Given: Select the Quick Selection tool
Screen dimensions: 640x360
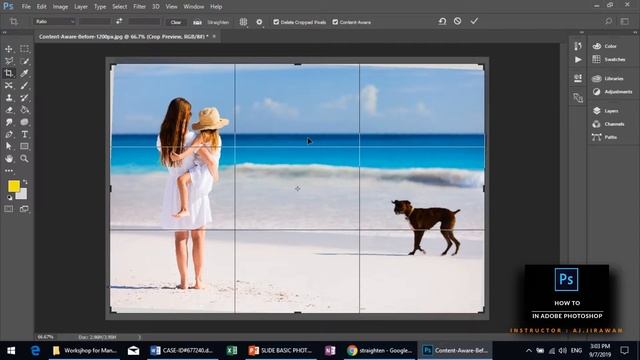Looking at the screenshot, I should click(24, 61).
